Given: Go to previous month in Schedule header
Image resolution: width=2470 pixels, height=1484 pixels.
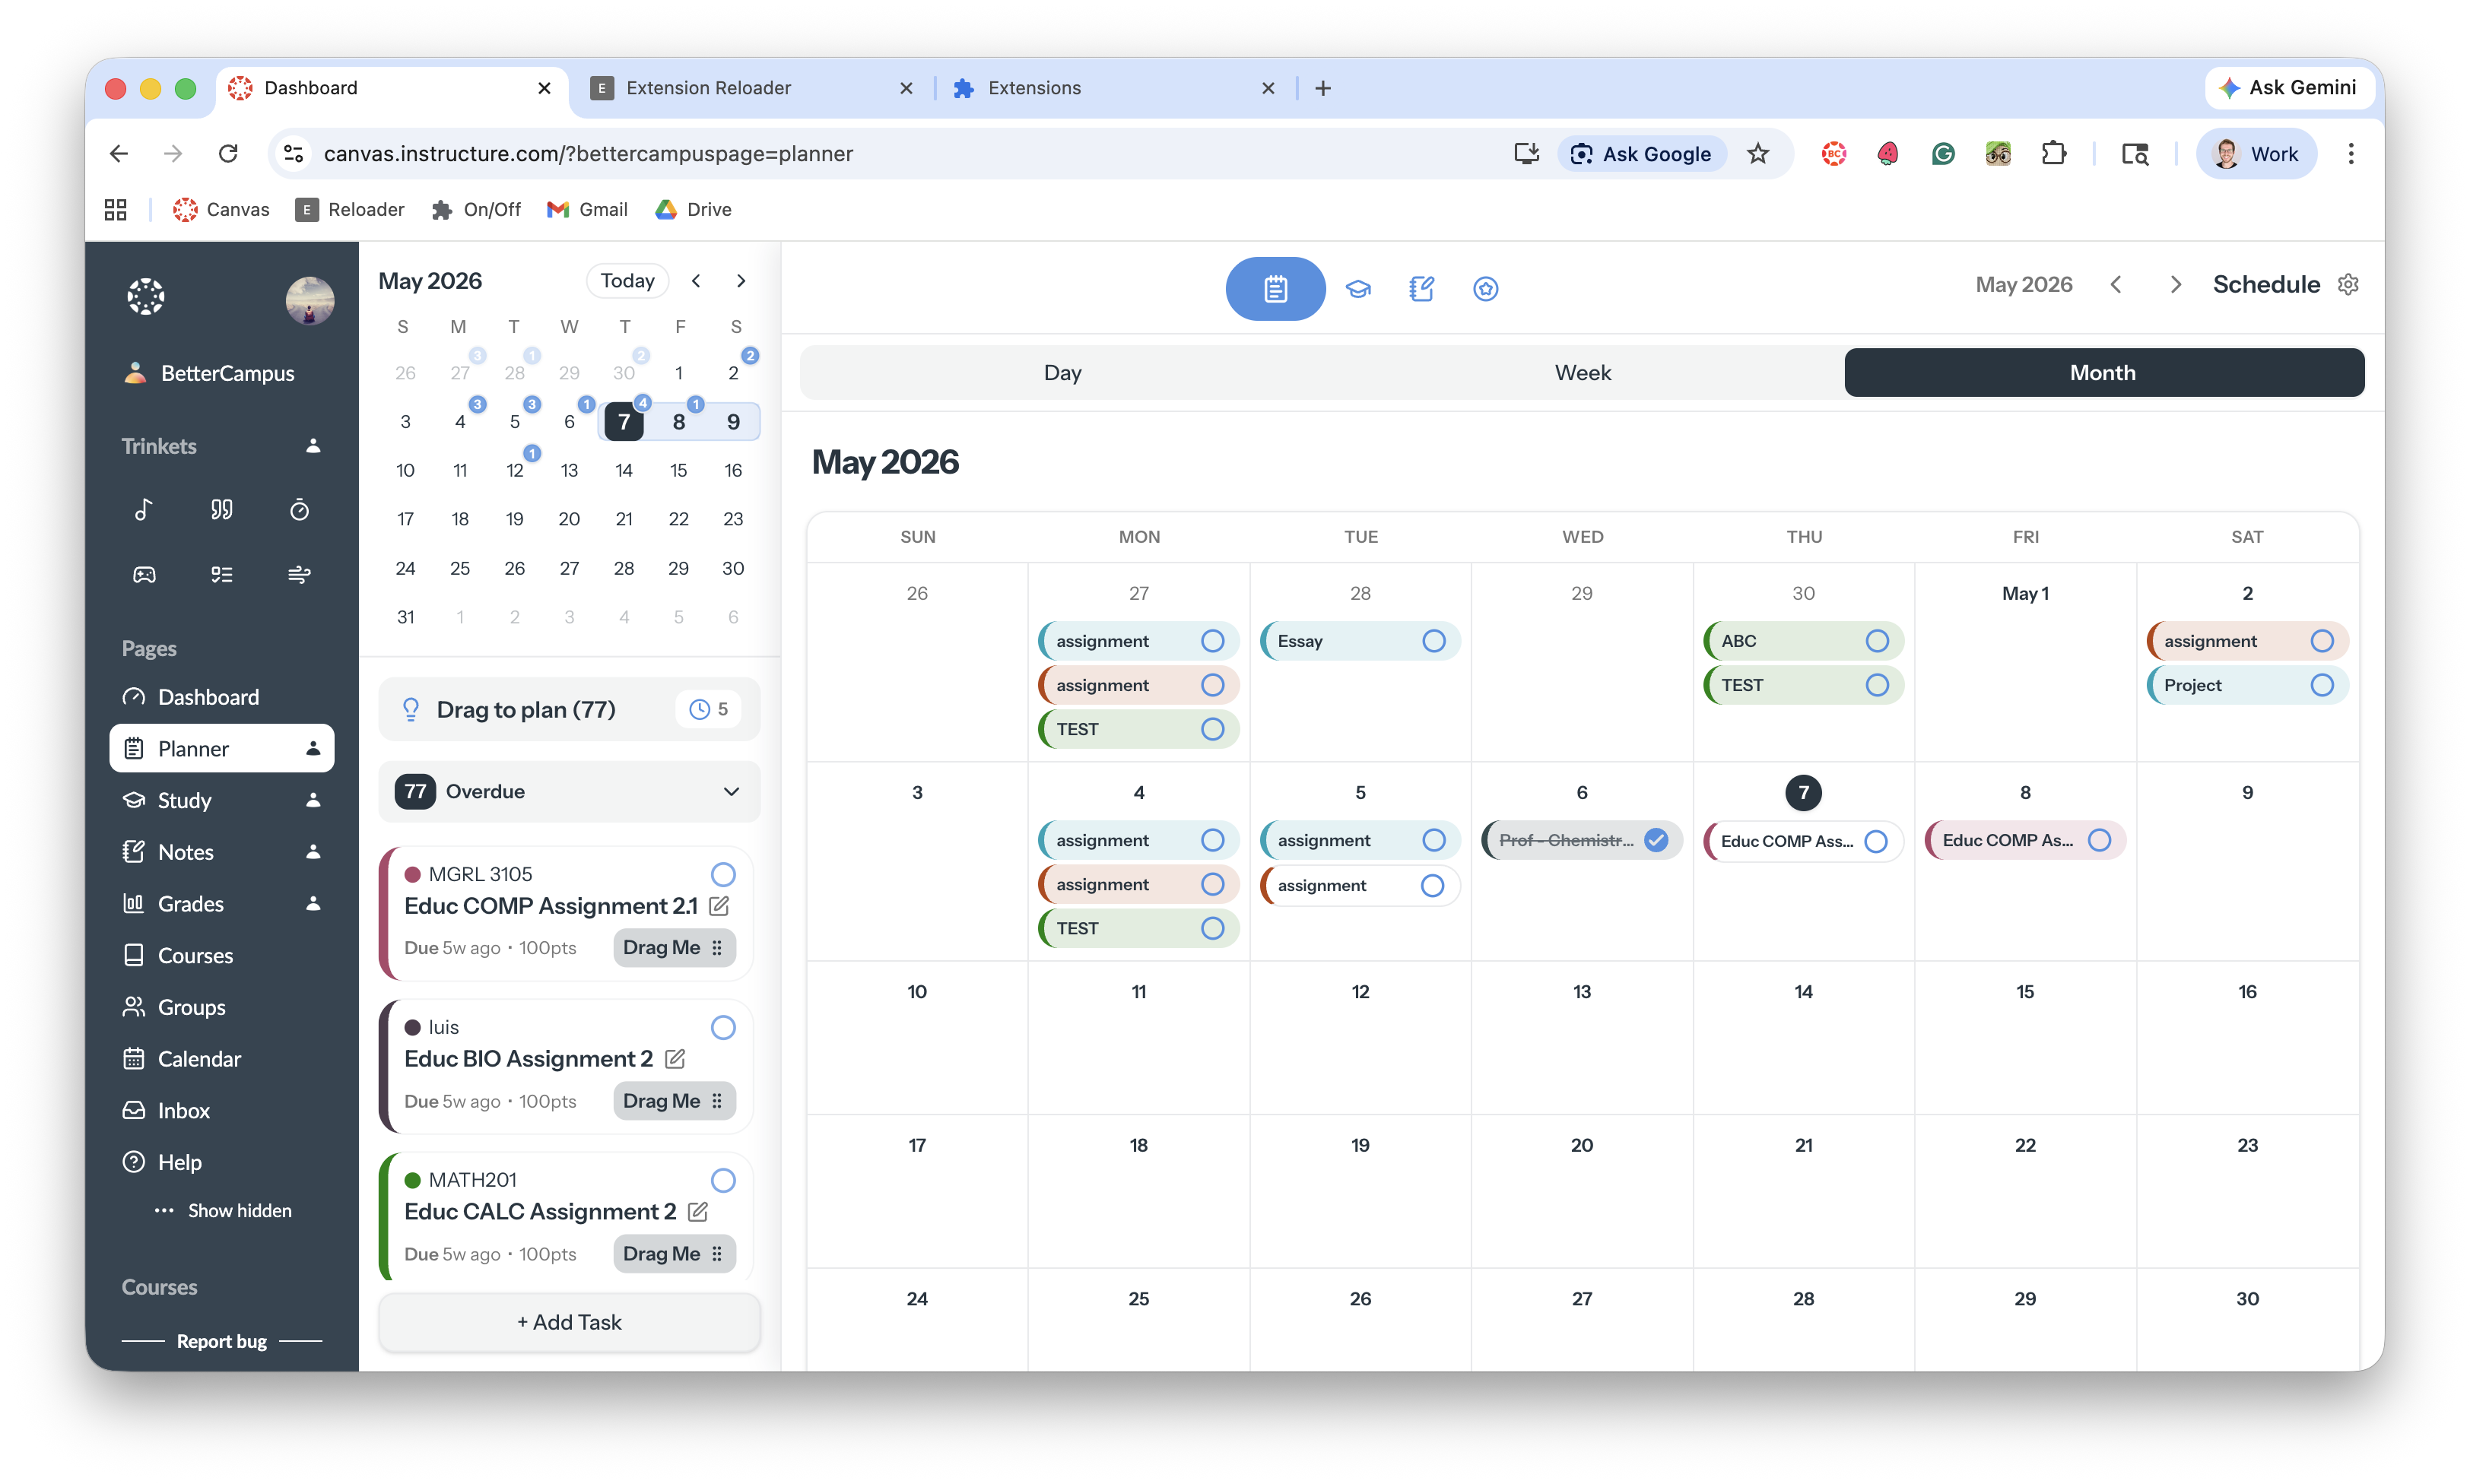Looking at the screenshot, I should tap(2116, 285).
